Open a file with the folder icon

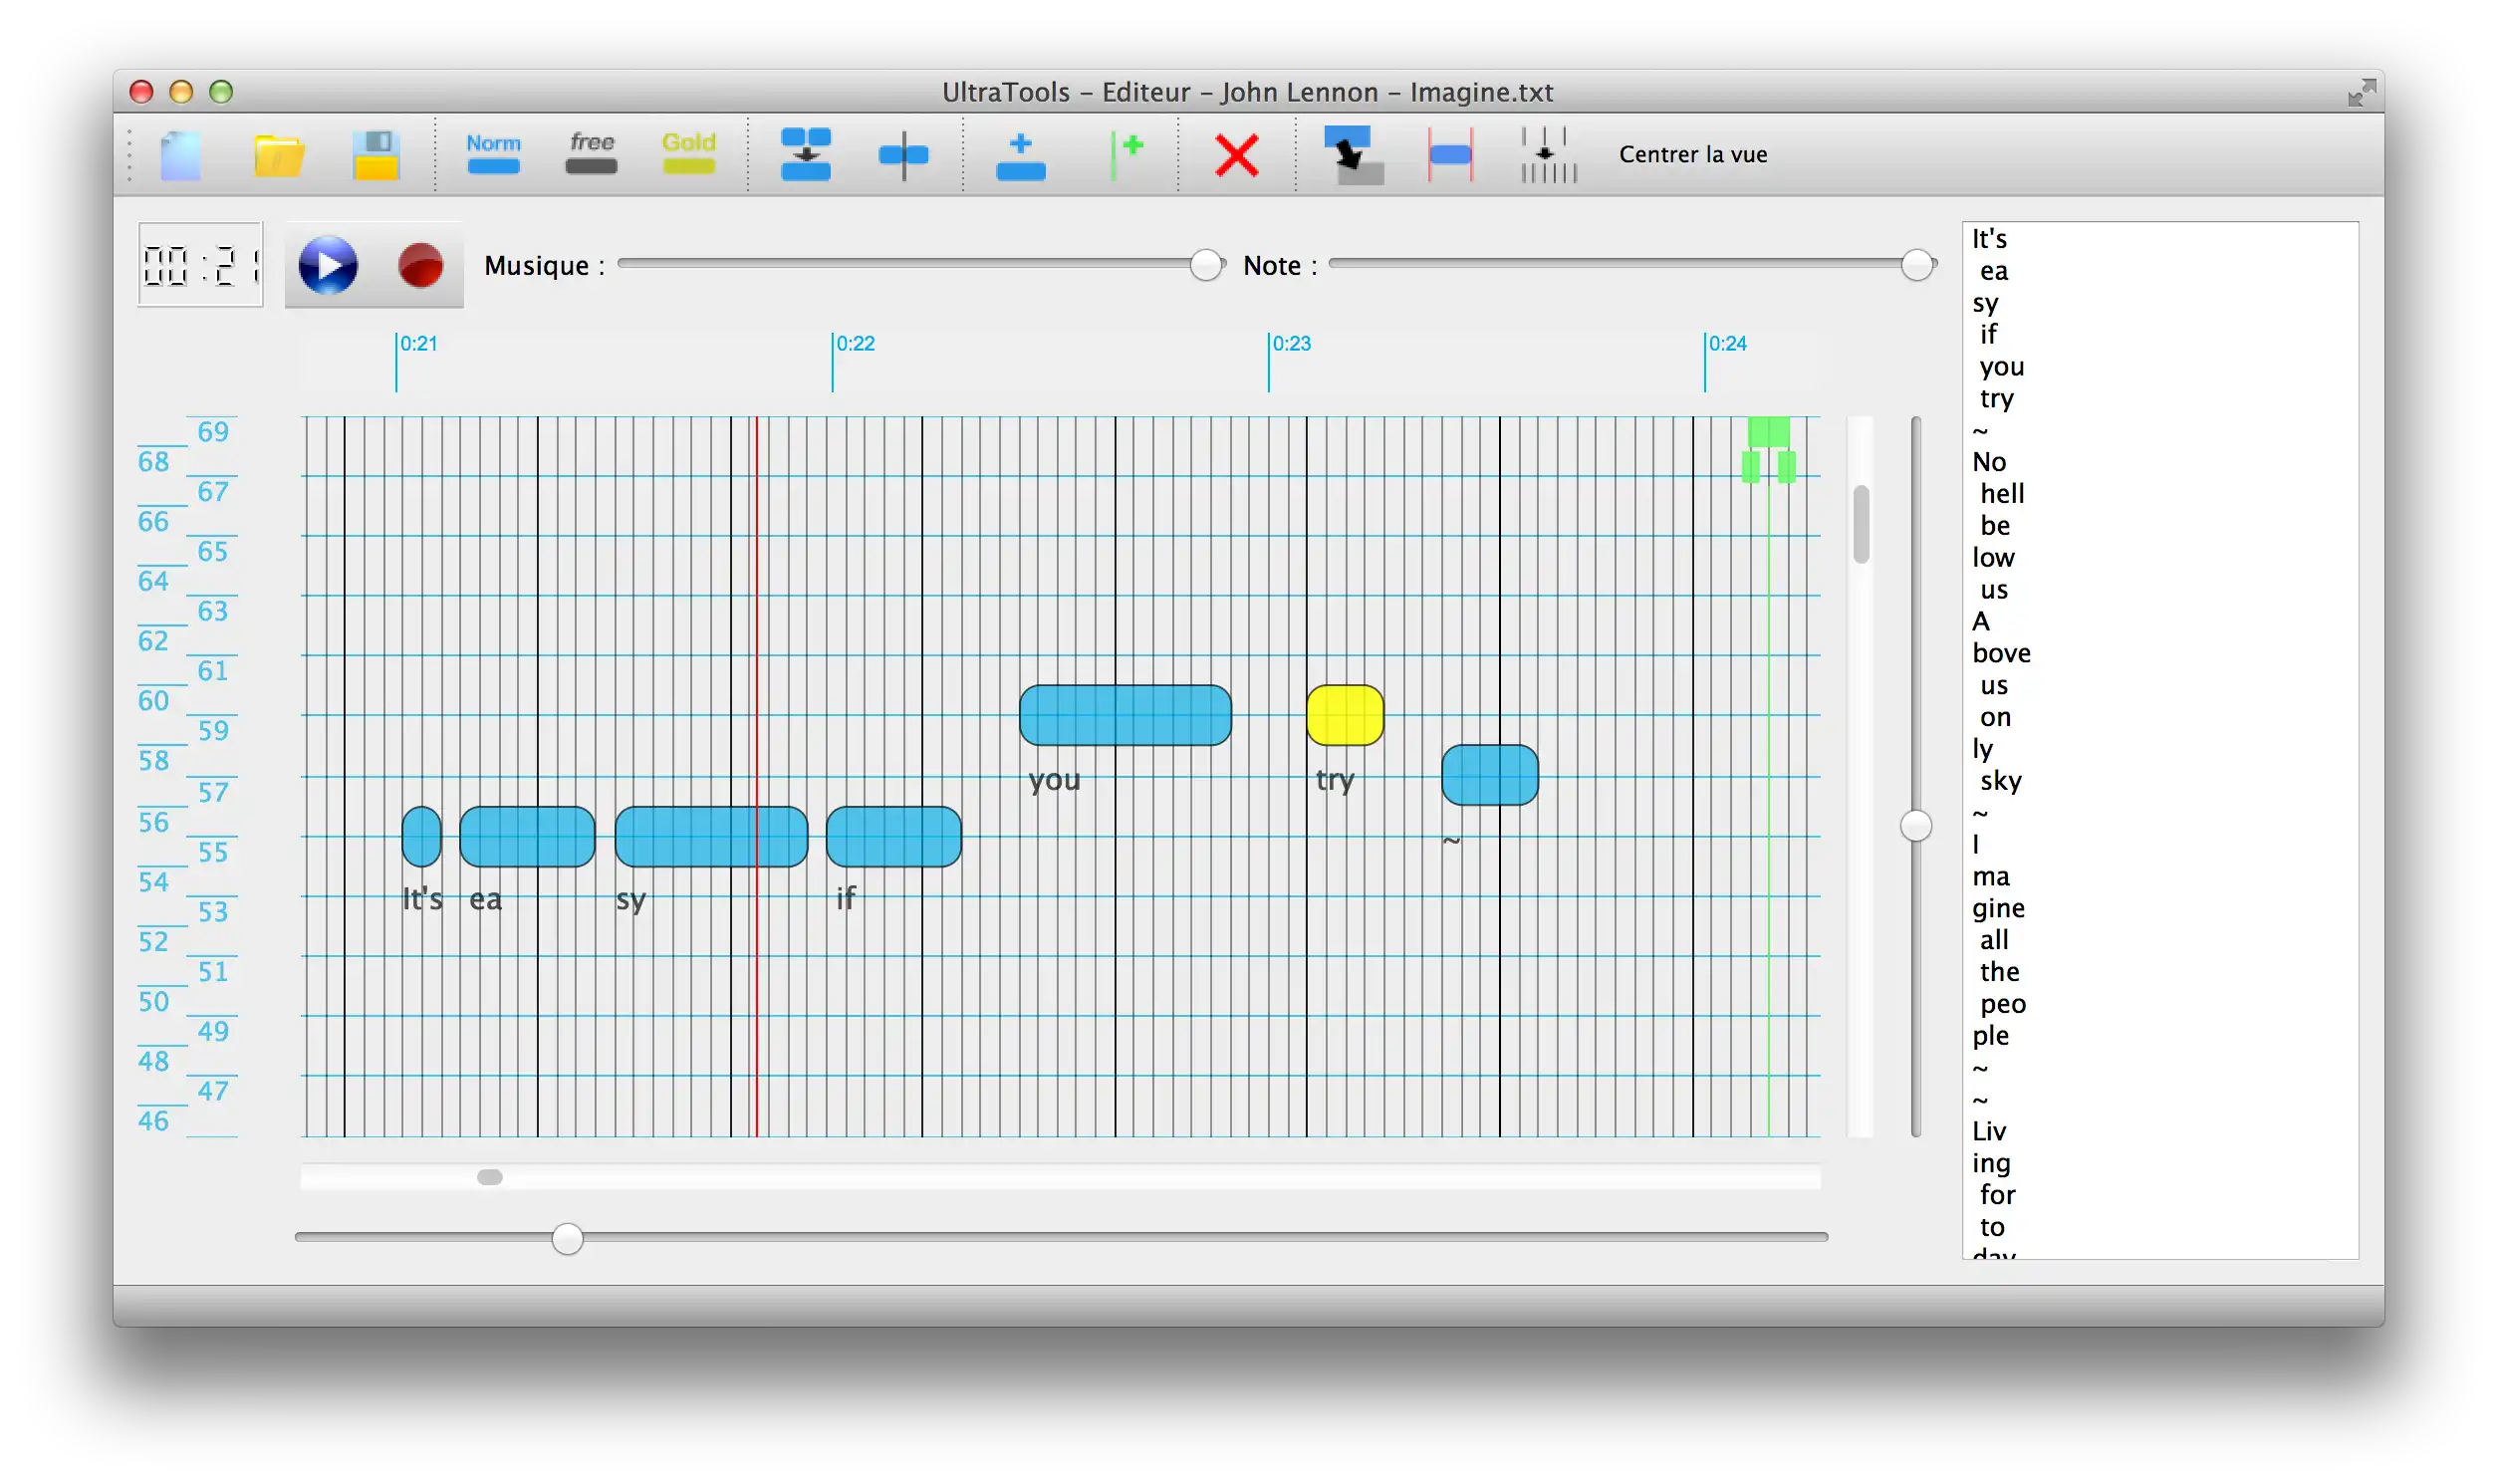pos(278,155)
